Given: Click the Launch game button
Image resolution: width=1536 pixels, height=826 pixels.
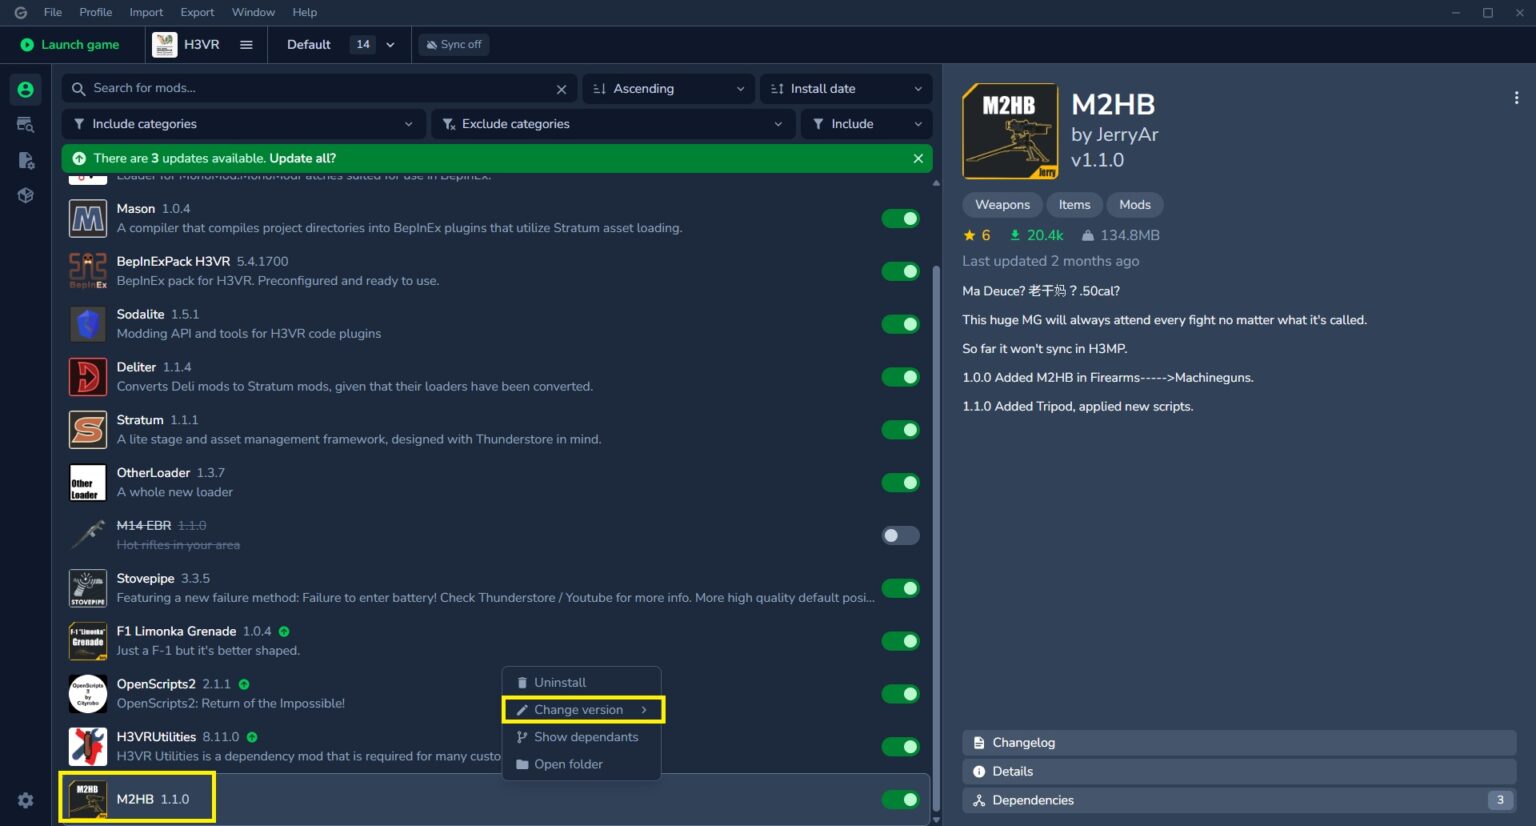Looking at the screenshot, I should click(71, 44).
